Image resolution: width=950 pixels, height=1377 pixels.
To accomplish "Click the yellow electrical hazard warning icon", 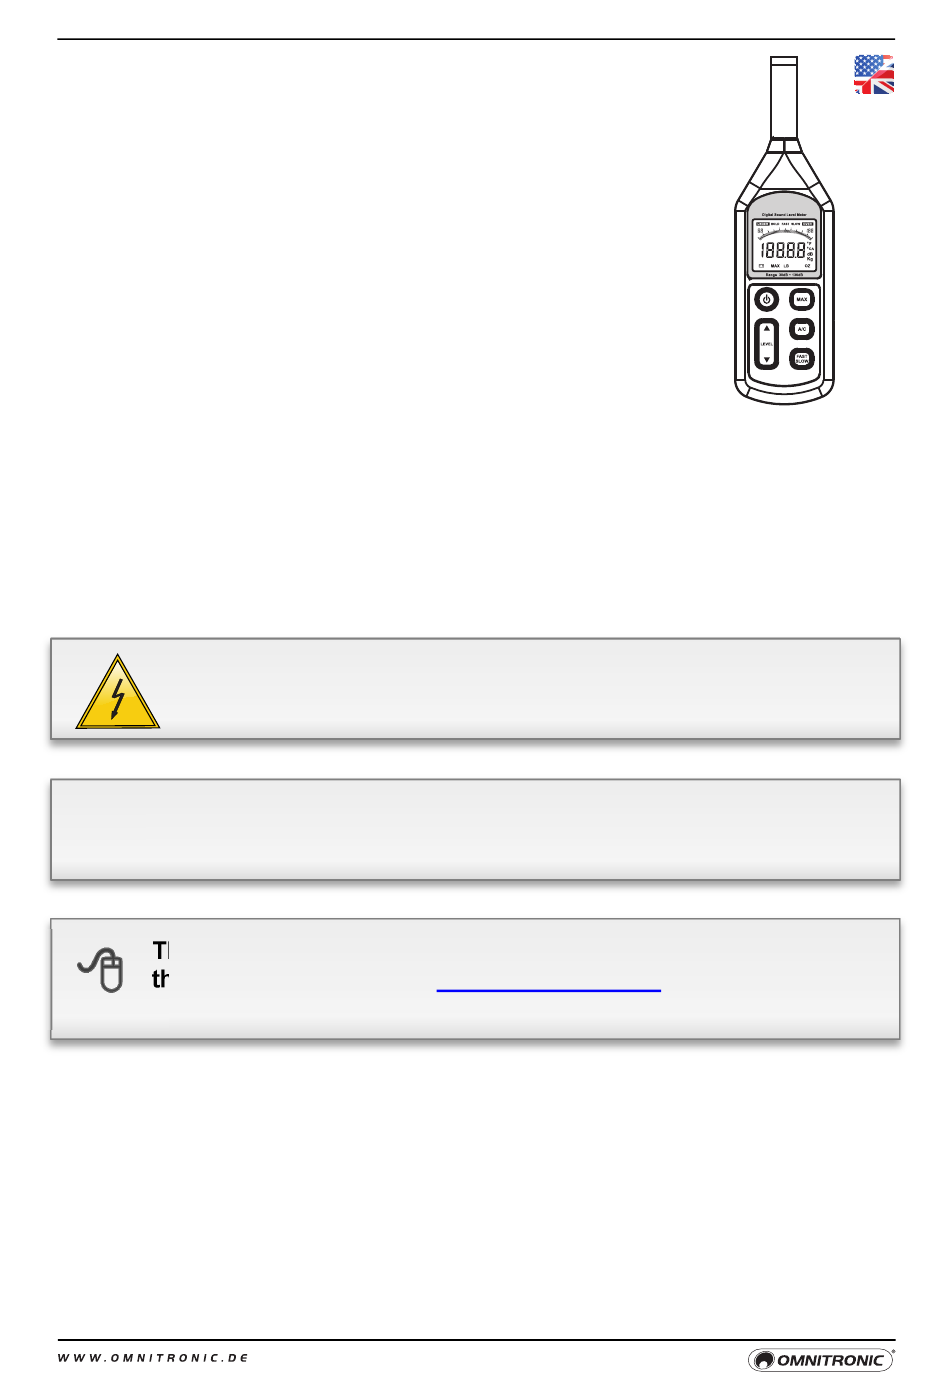I will pyautogui.click(x=118, y=691).
